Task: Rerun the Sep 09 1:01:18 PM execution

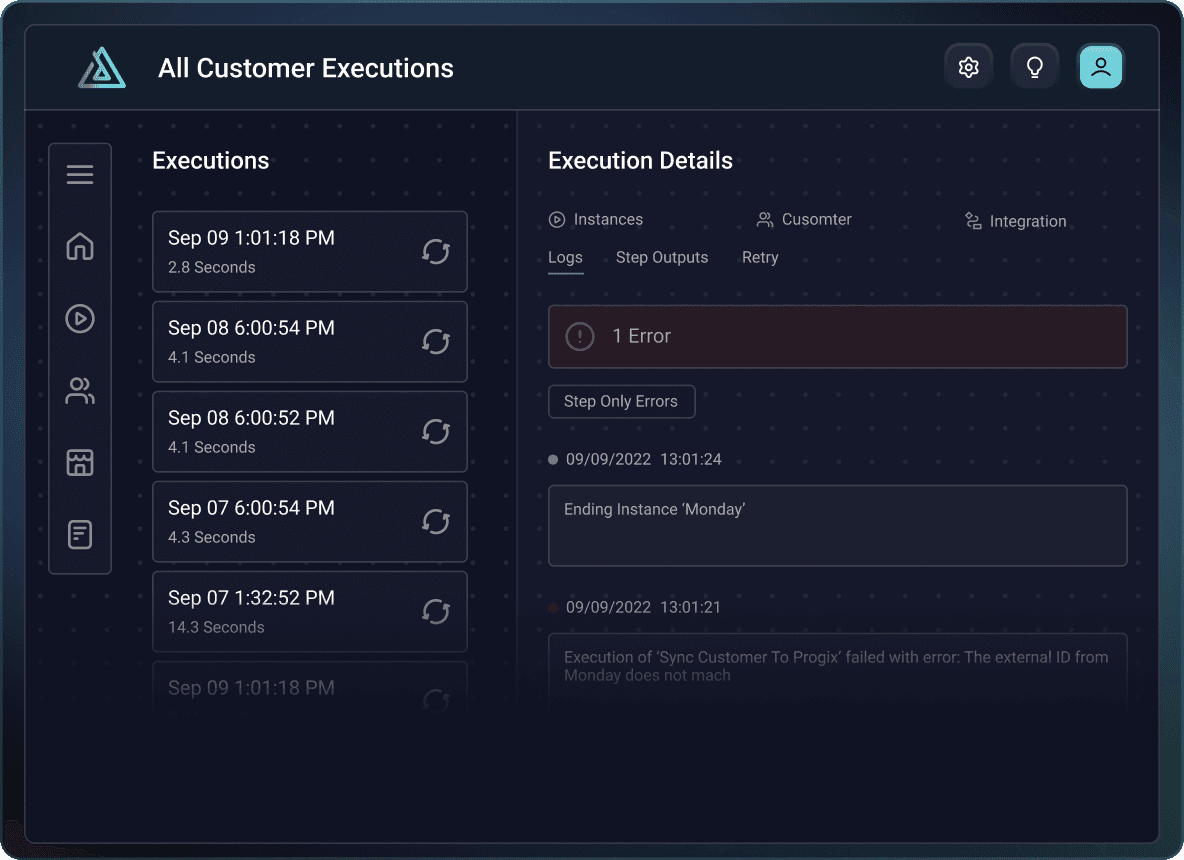Action: [436, 251]
